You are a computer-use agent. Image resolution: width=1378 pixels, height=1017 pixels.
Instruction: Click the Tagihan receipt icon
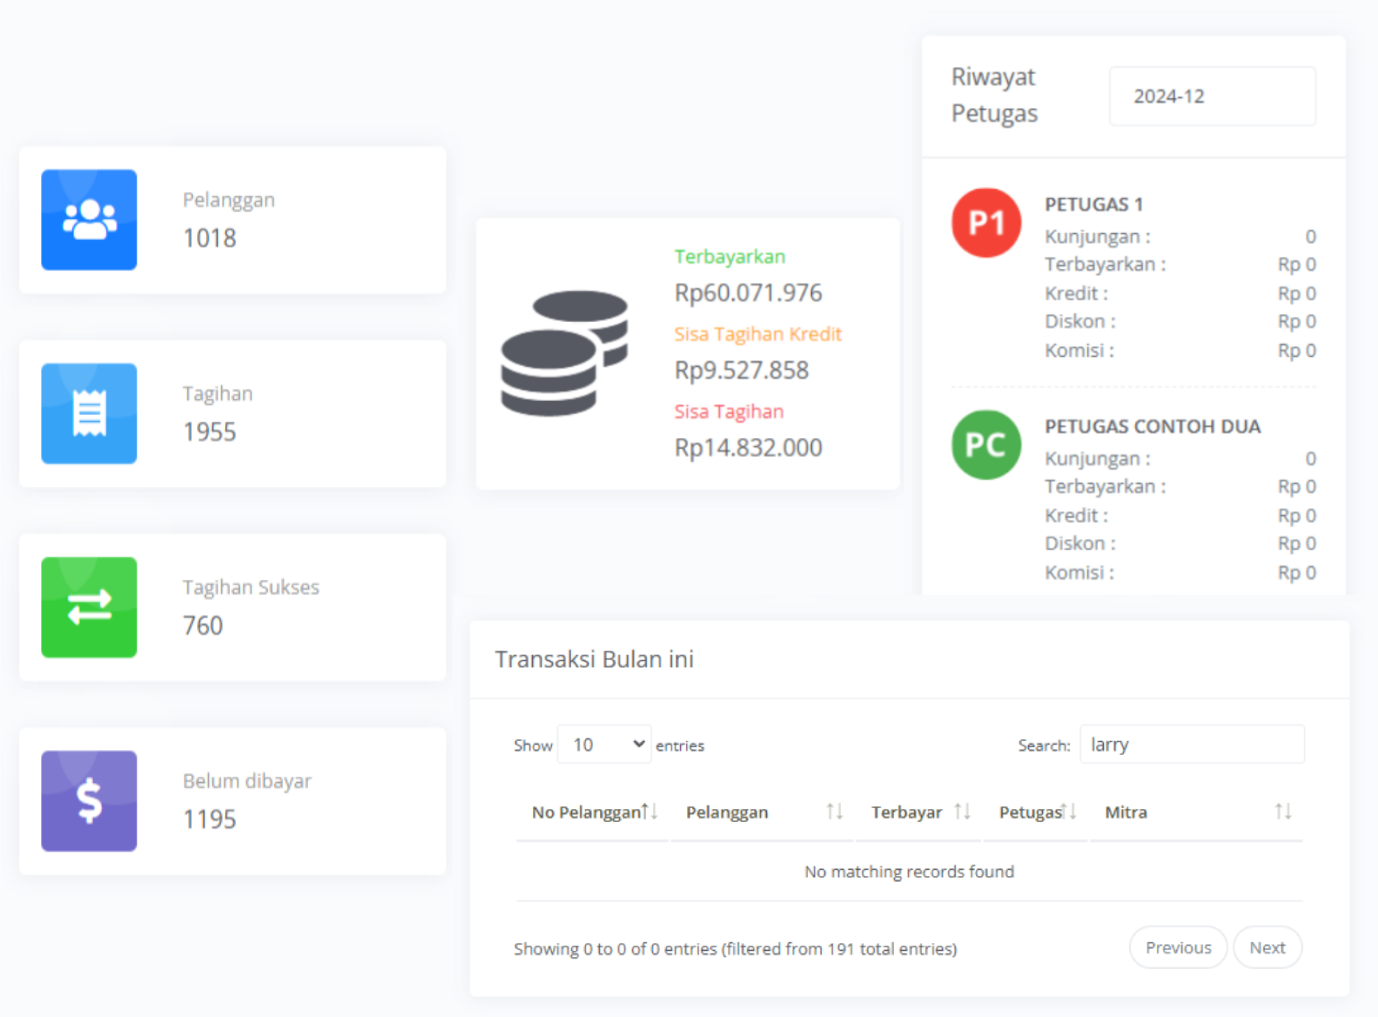[x=89, y=413]
